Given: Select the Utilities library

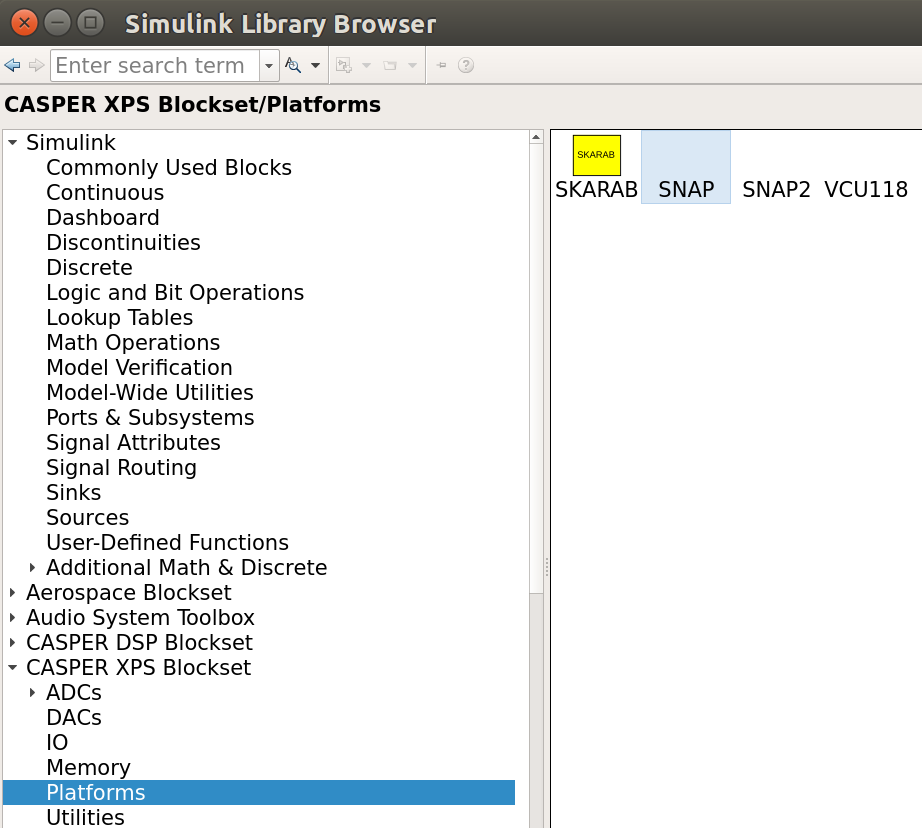Looking at the screenshot, I should point(85,817).
